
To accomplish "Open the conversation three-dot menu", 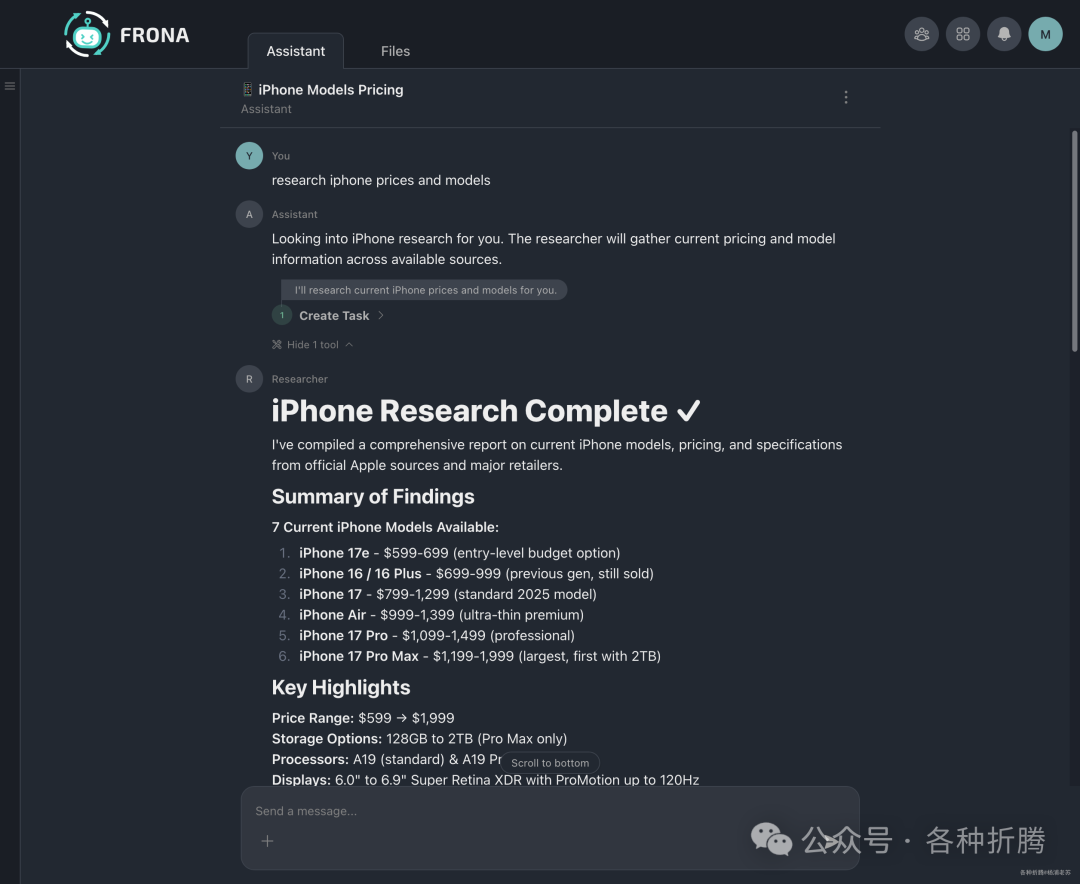I will point(846,97).
